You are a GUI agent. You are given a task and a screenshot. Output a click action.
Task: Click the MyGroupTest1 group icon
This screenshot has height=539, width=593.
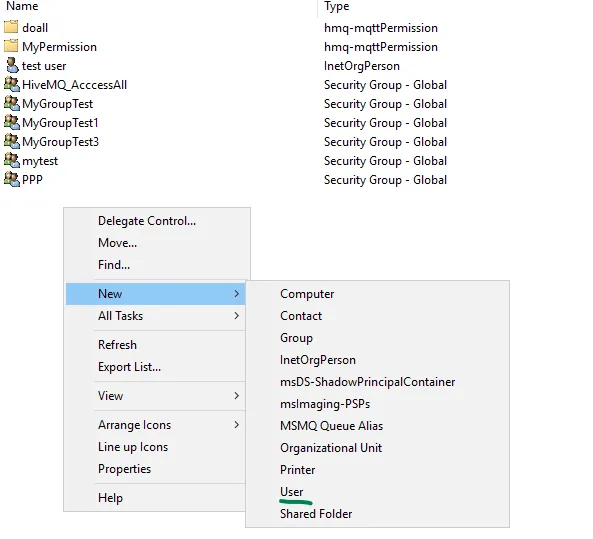12,122
